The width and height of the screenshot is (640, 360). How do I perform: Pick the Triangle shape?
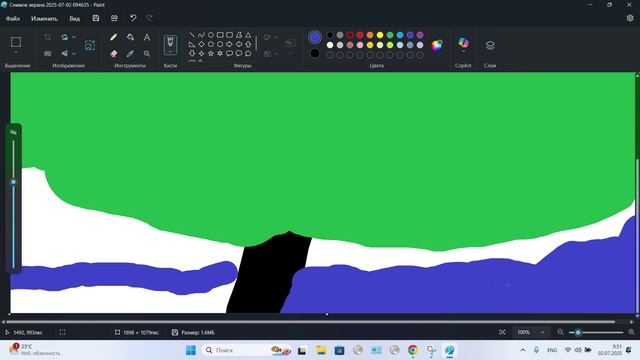(248, 35)
